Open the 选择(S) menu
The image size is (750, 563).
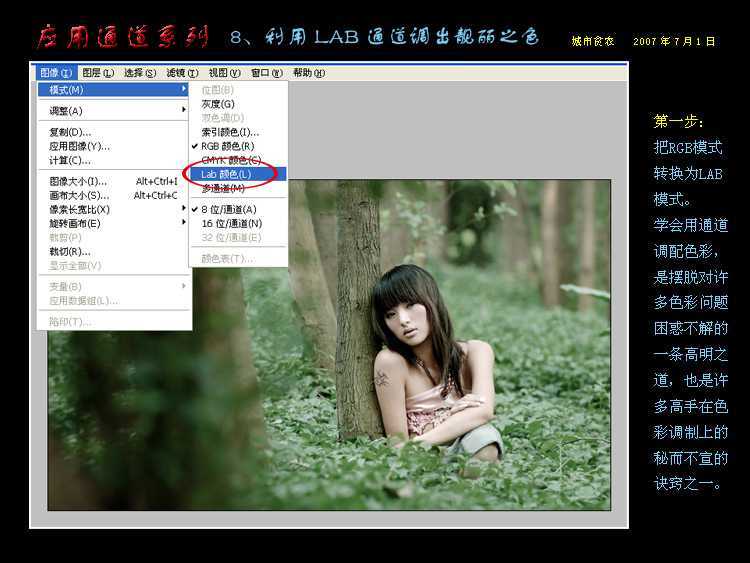coord(140,73)
